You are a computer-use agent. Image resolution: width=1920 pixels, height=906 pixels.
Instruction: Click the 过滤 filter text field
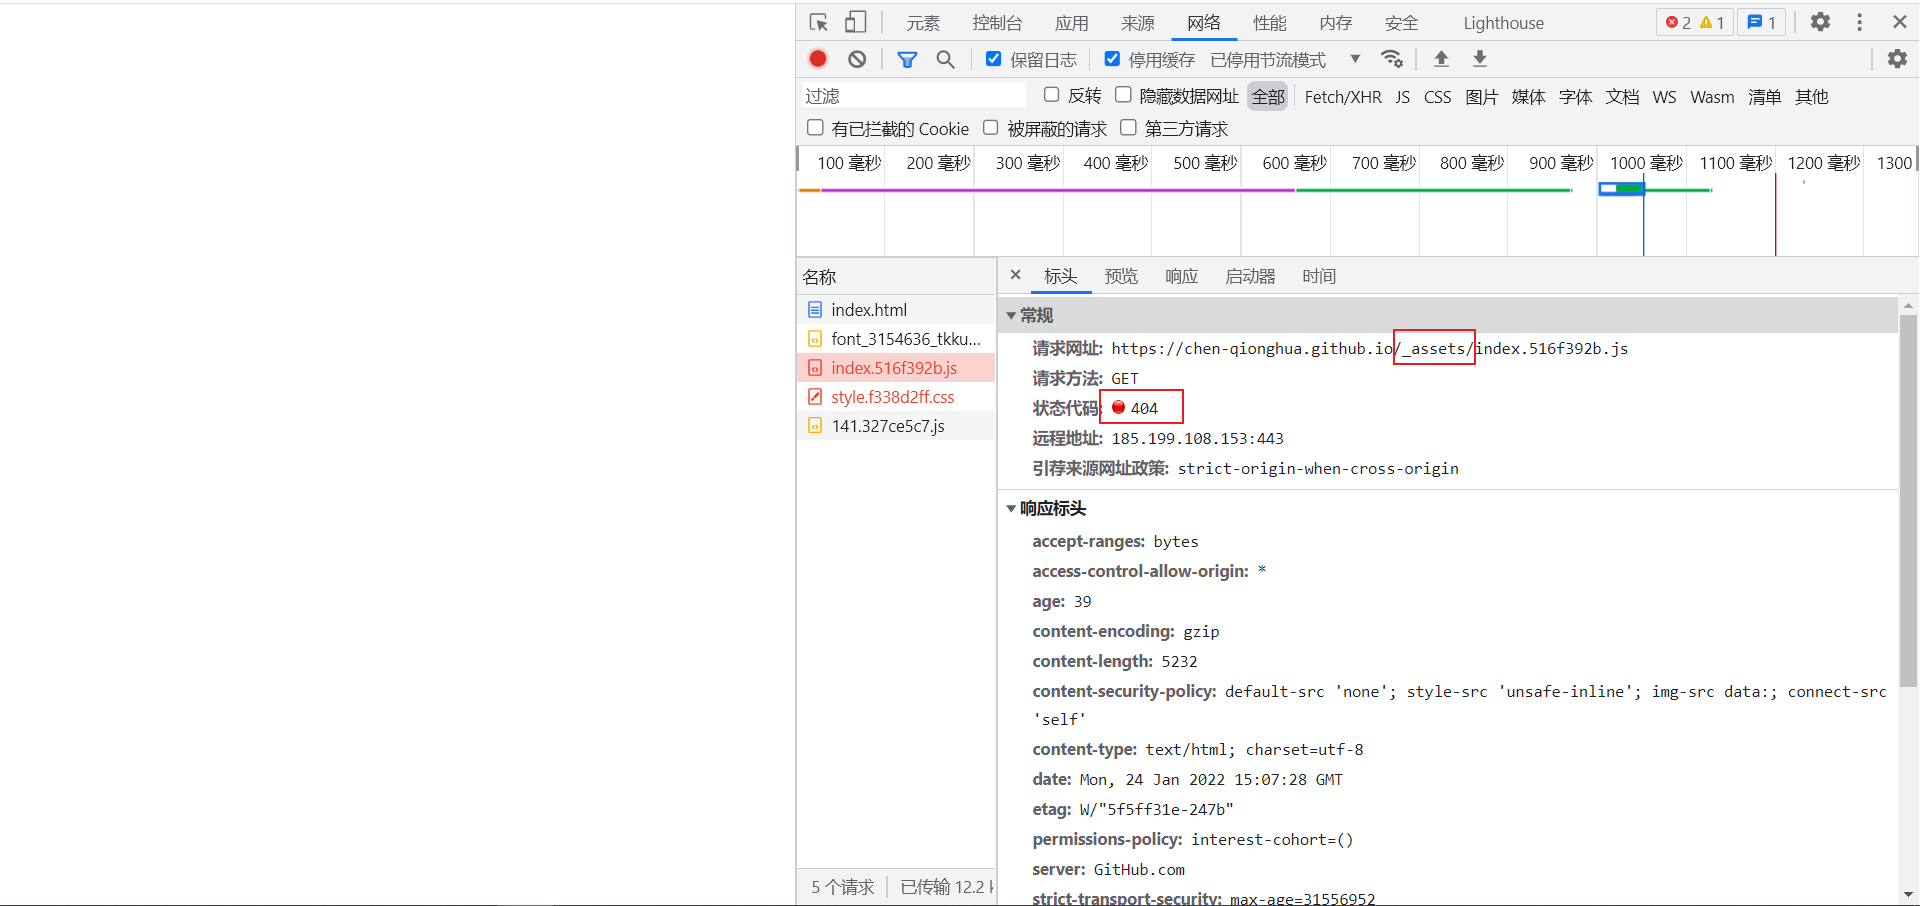914,95
